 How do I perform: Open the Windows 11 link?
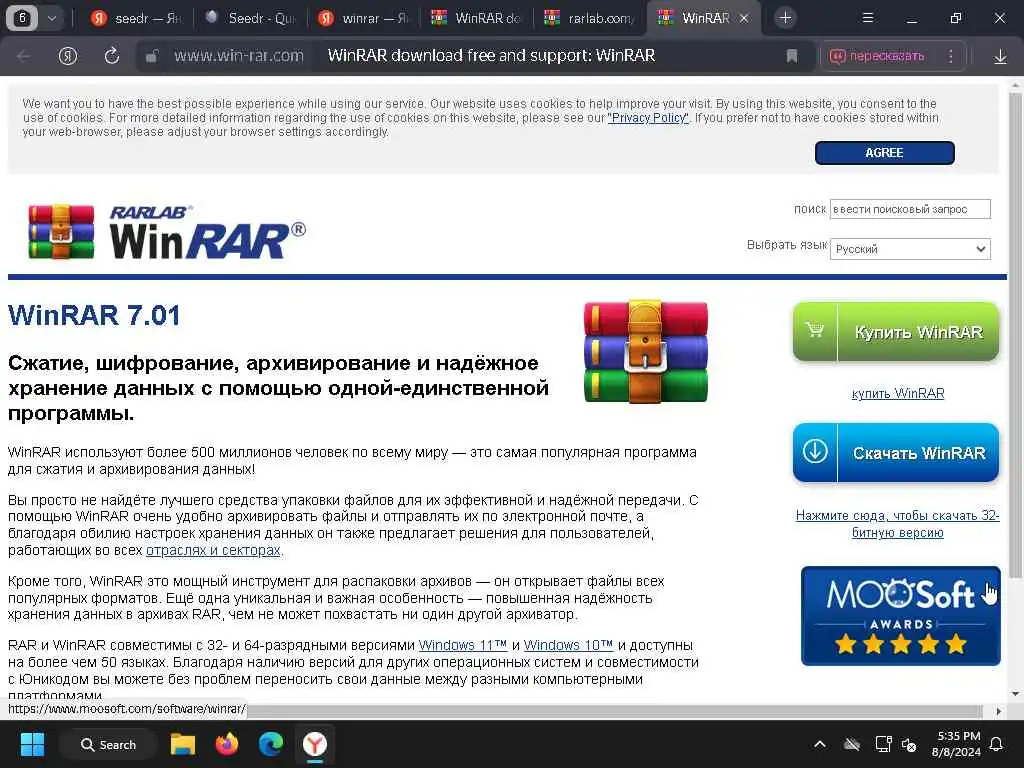coord(462,645)
